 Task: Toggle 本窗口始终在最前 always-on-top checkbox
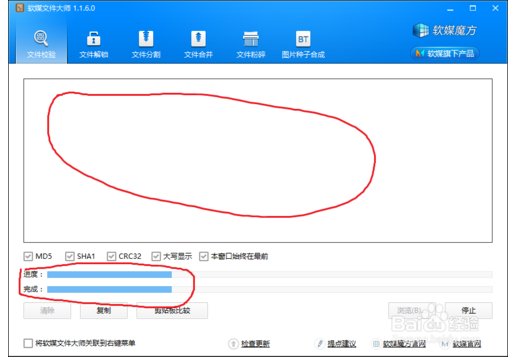coord(203,256)
